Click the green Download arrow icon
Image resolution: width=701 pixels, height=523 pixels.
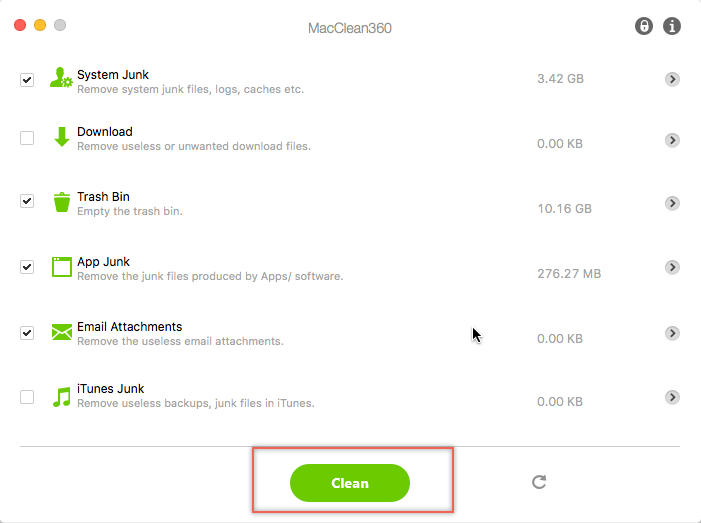point(61,138)
